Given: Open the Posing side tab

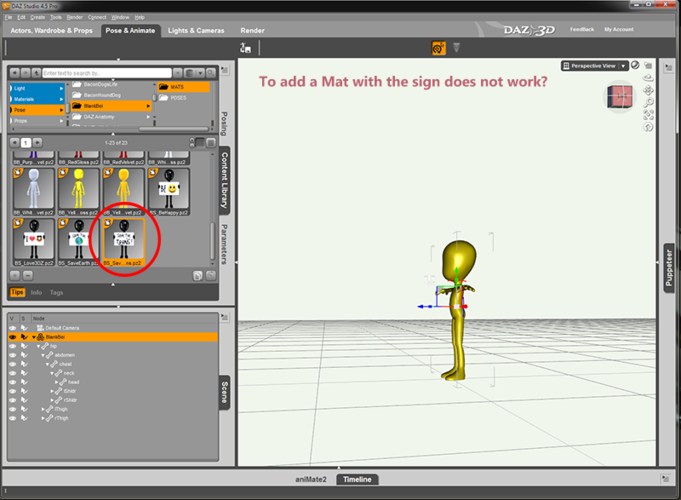Looking at the screenshot, I should coord(224,124).
